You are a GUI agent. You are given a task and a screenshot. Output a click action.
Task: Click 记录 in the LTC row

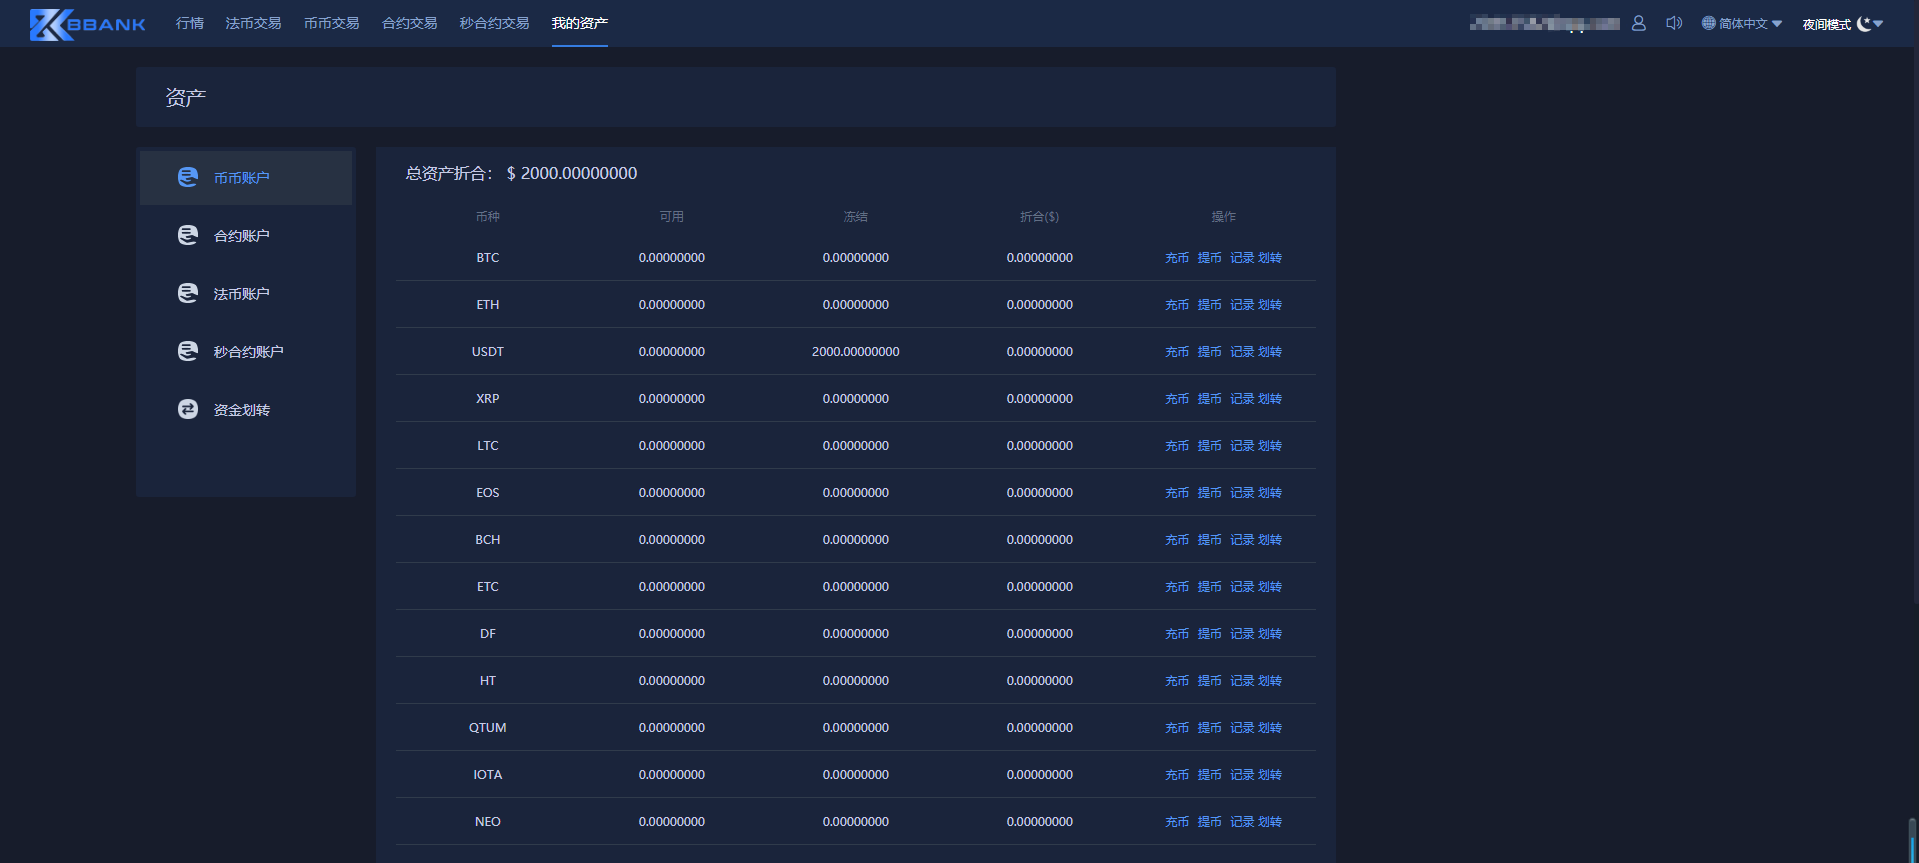[1242, 446]
